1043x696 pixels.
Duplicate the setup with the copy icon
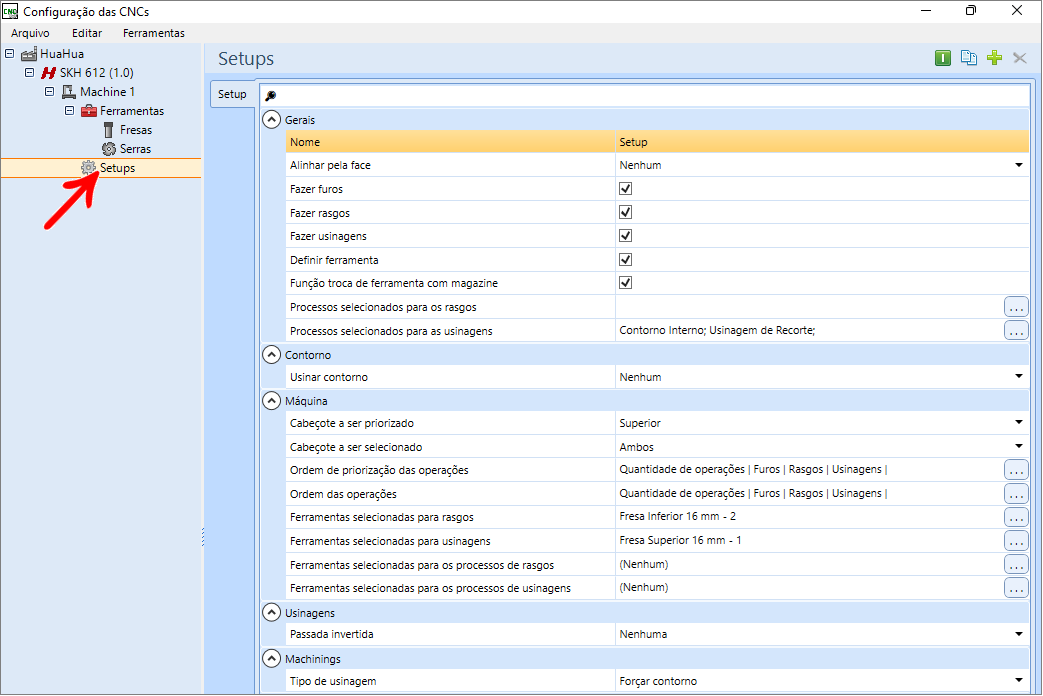pos(968,59)
